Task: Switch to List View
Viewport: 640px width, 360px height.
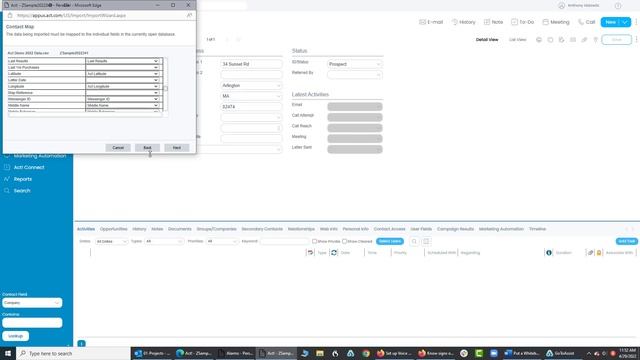Action: coord(518,40)
